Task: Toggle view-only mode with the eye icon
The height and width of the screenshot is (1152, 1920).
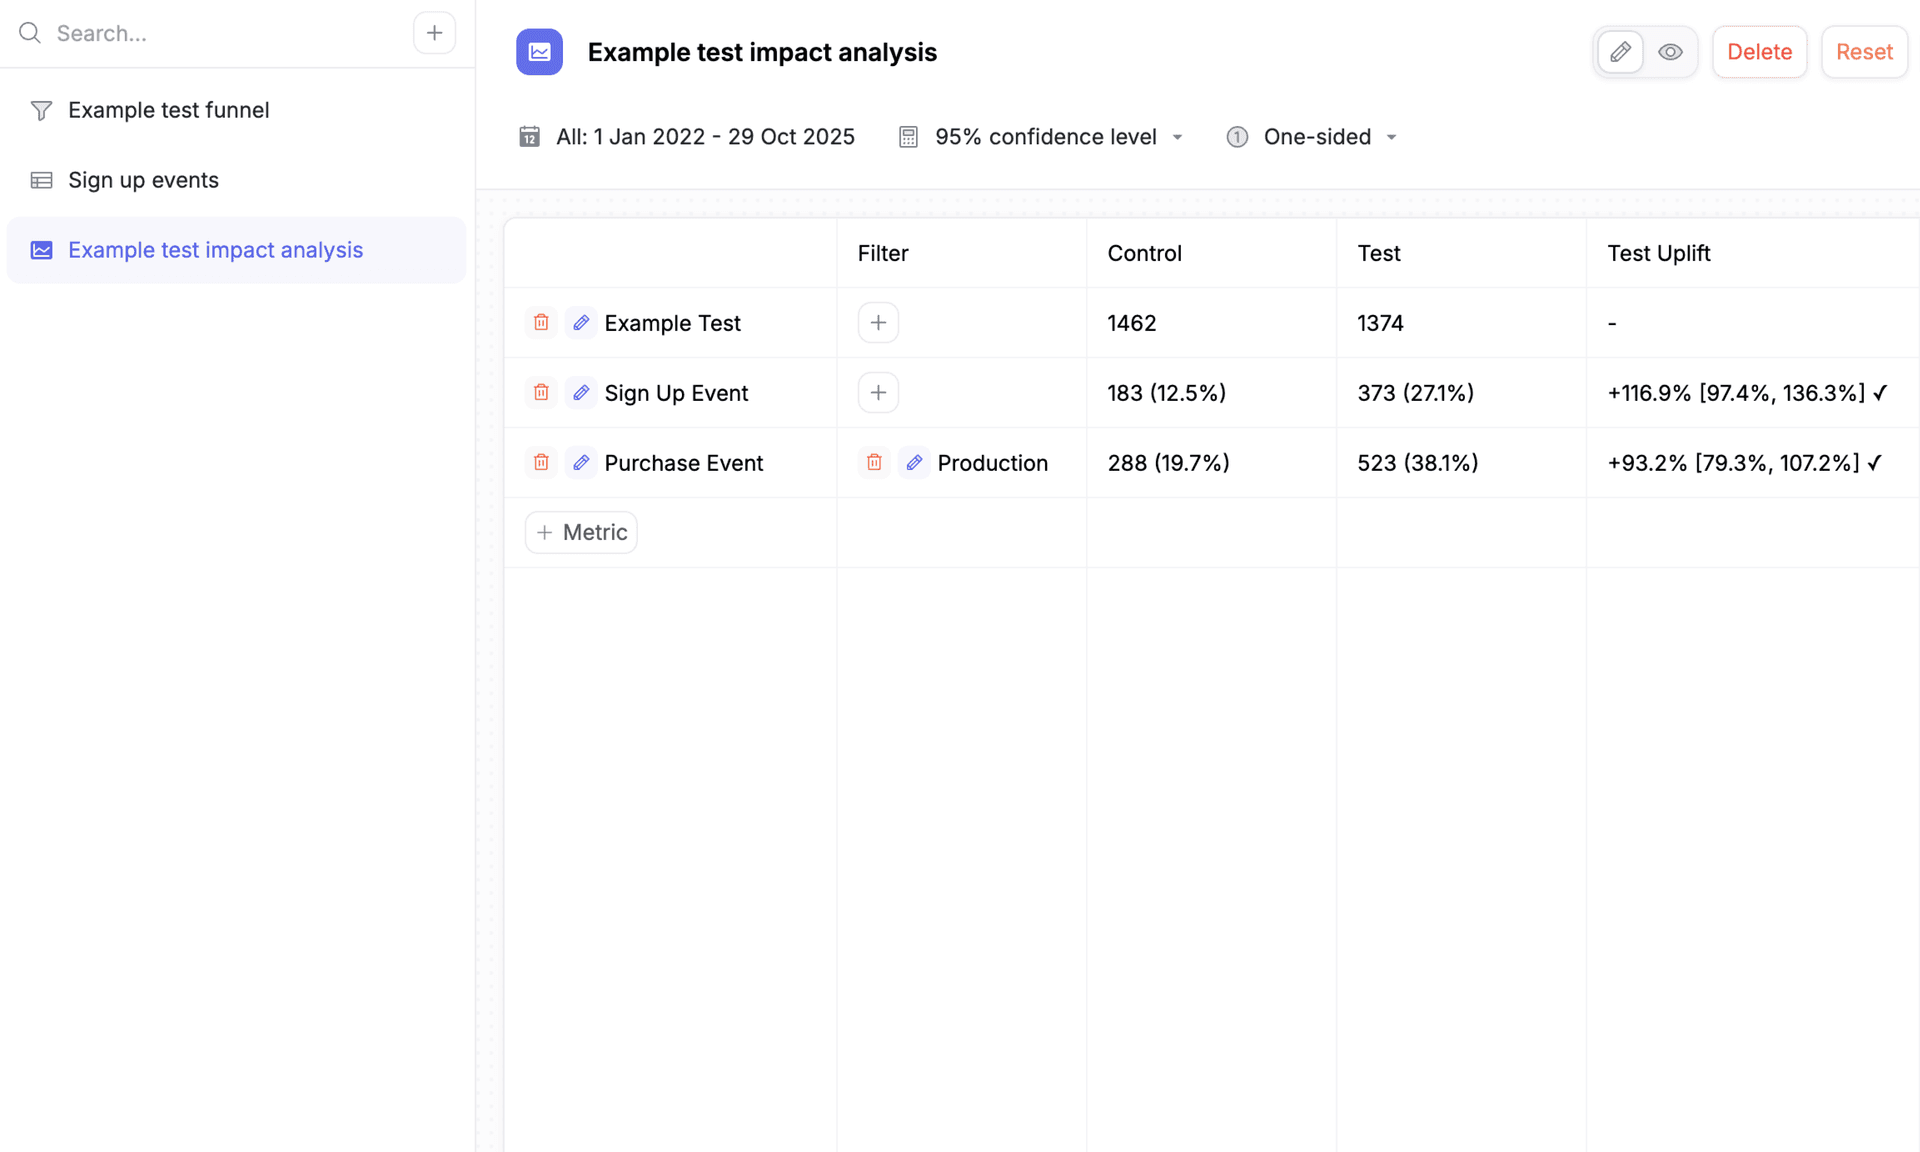Action: point(1670,51)
